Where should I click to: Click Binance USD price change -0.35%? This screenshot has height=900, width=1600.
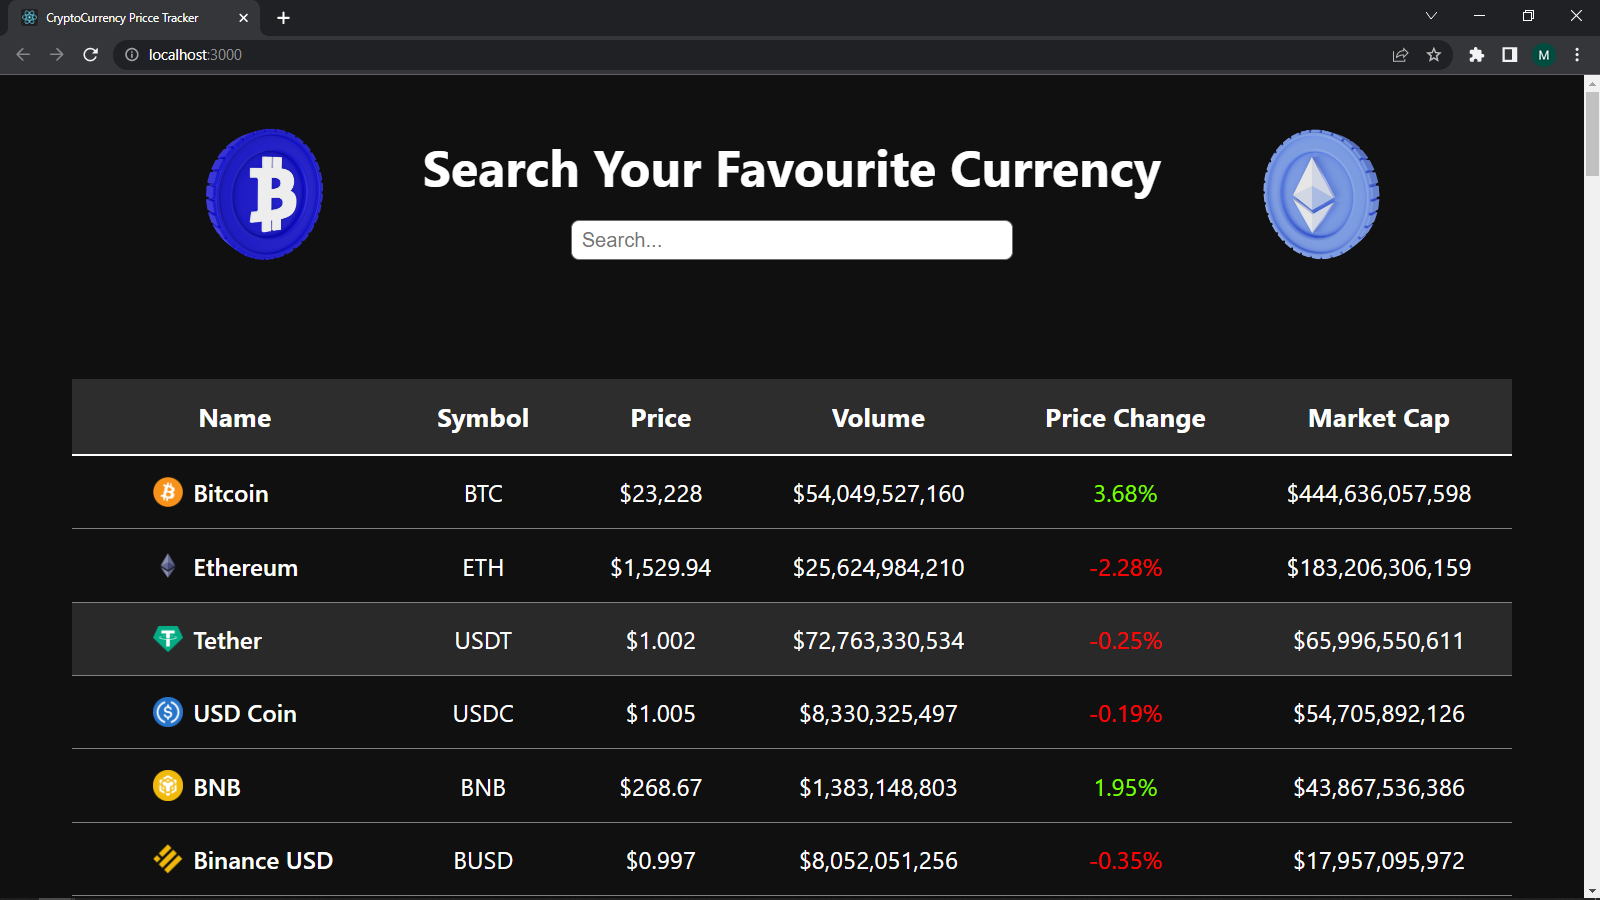pyautogui.click(x=1125, y=861)
